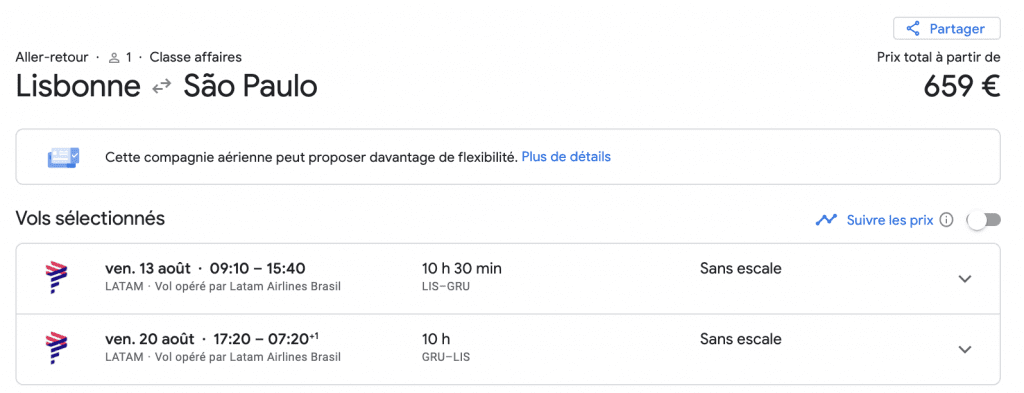The width and height of the screenshot is (1024, 393).
Task: Toggle the Suivre les prix switch
Action: pos(984,220)
